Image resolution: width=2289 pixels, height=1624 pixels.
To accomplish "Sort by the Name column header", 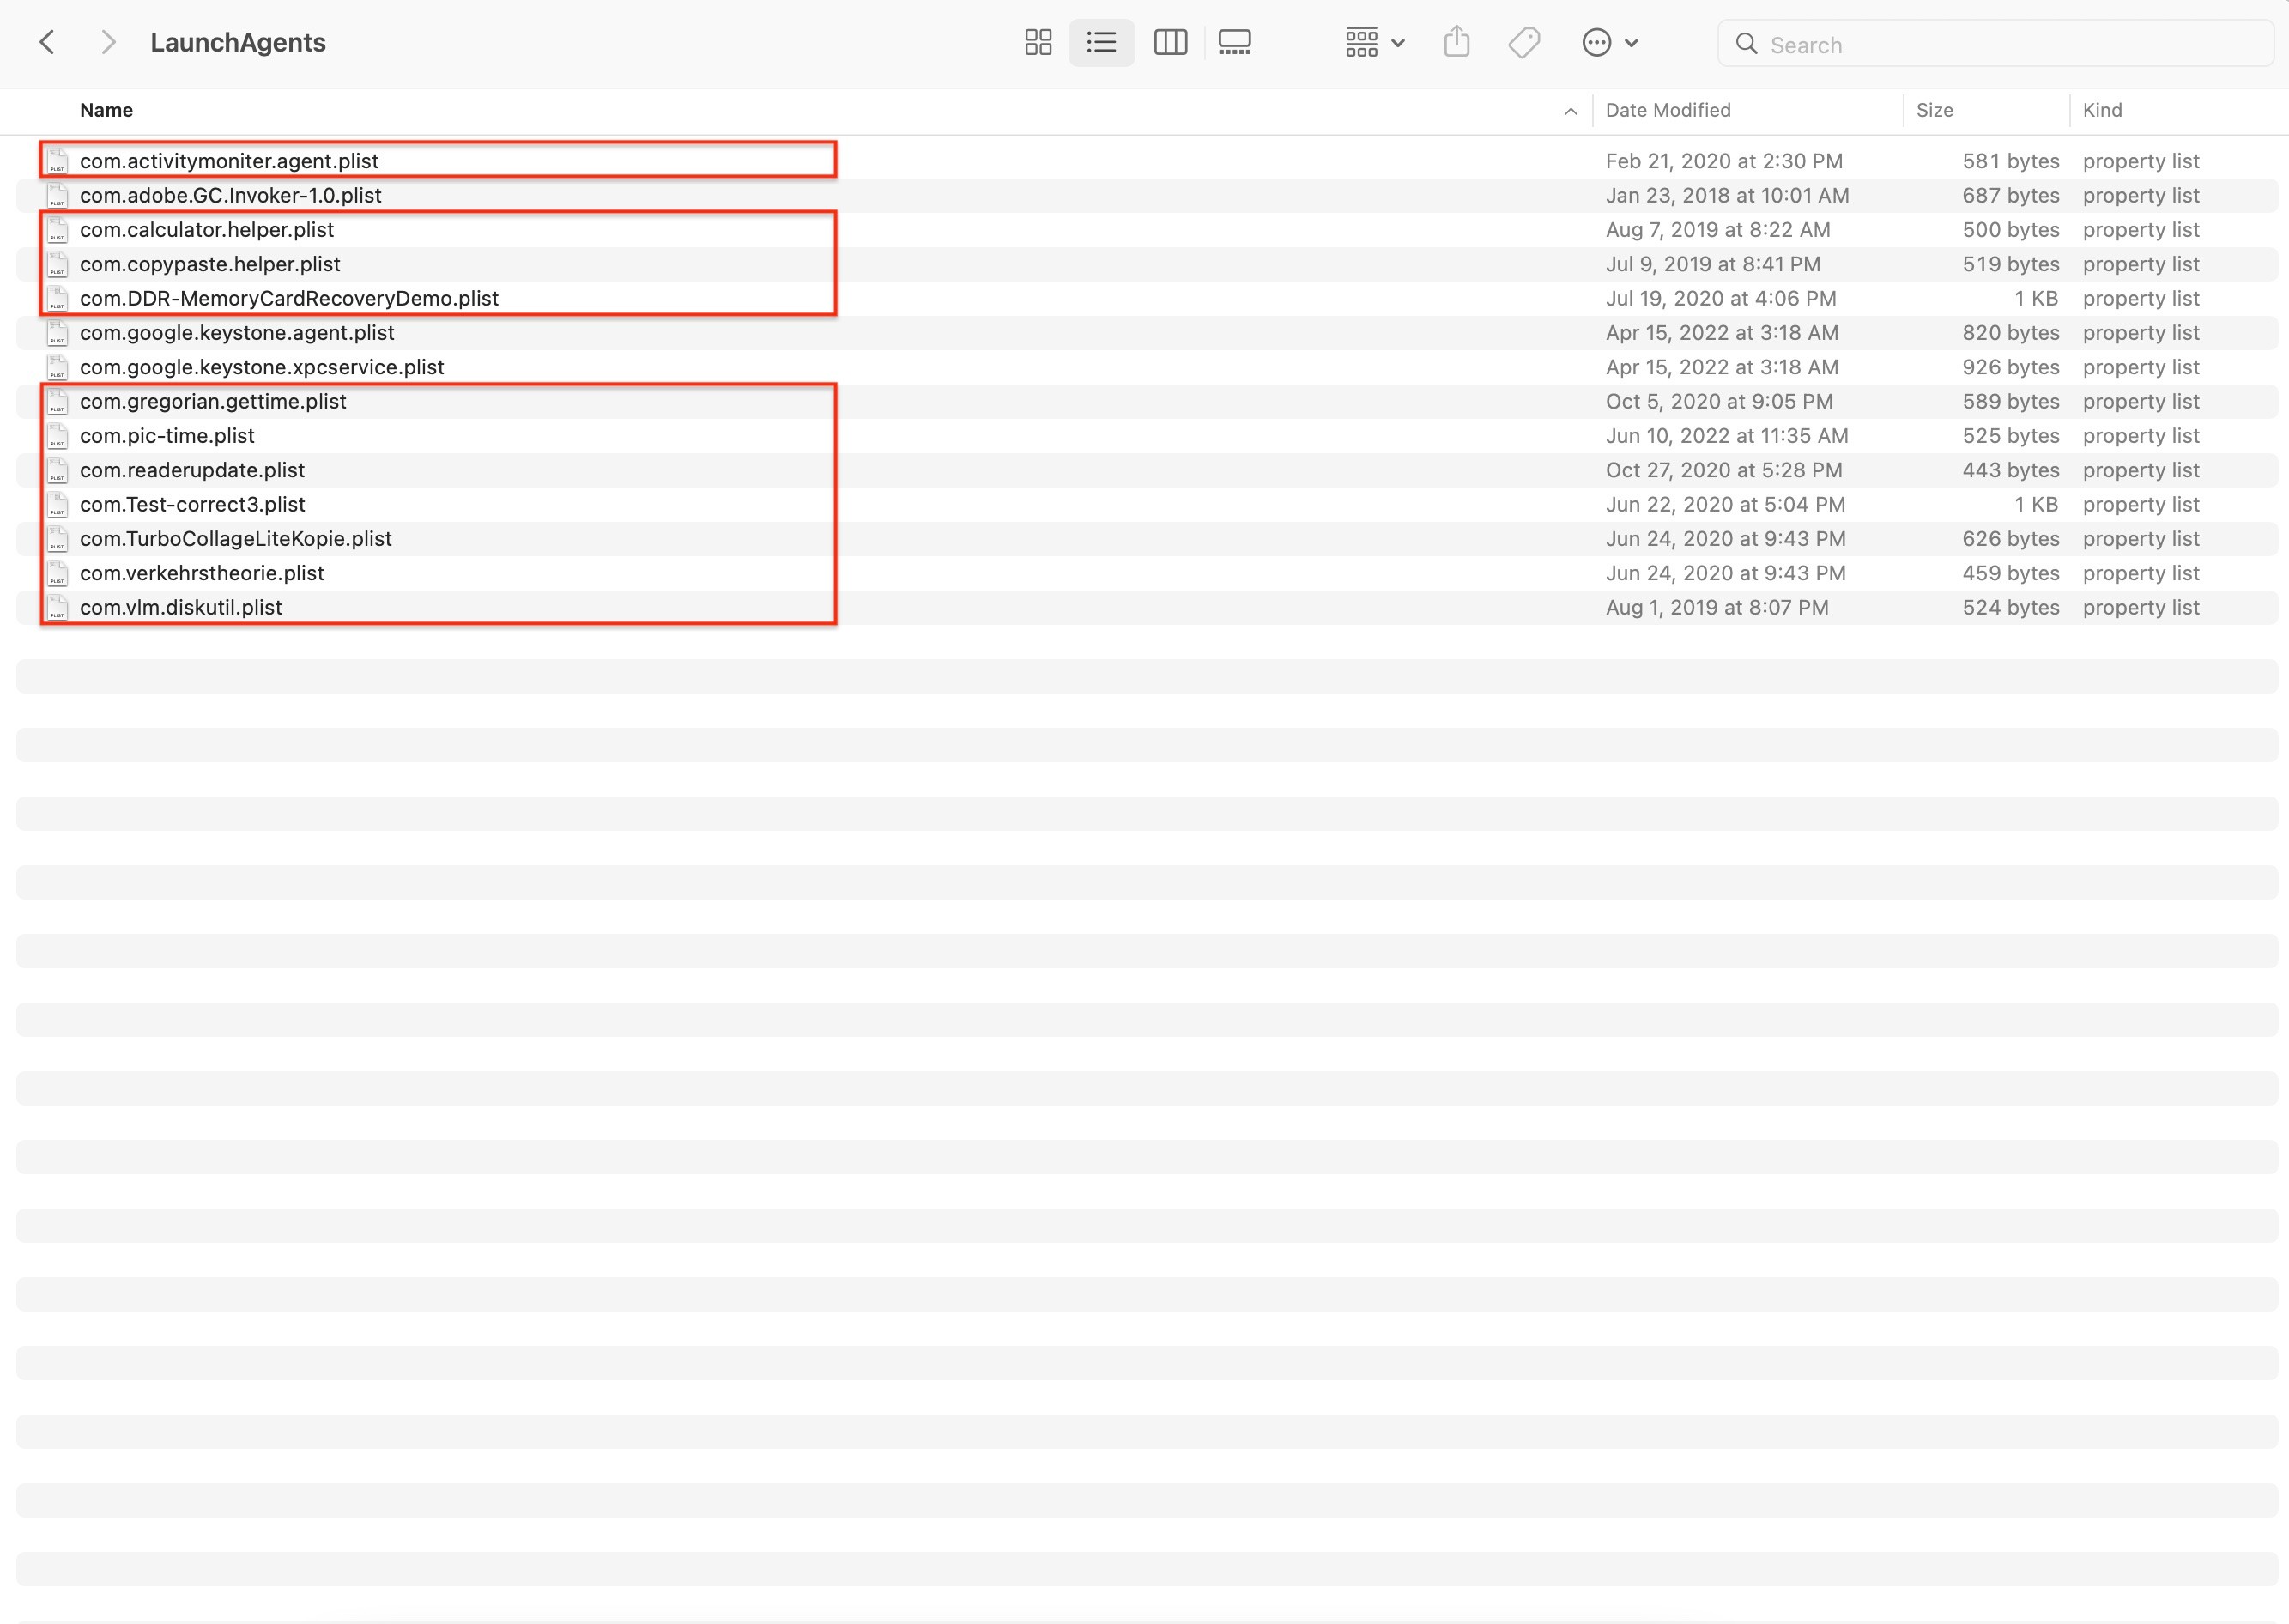I will tap(106, 110).
